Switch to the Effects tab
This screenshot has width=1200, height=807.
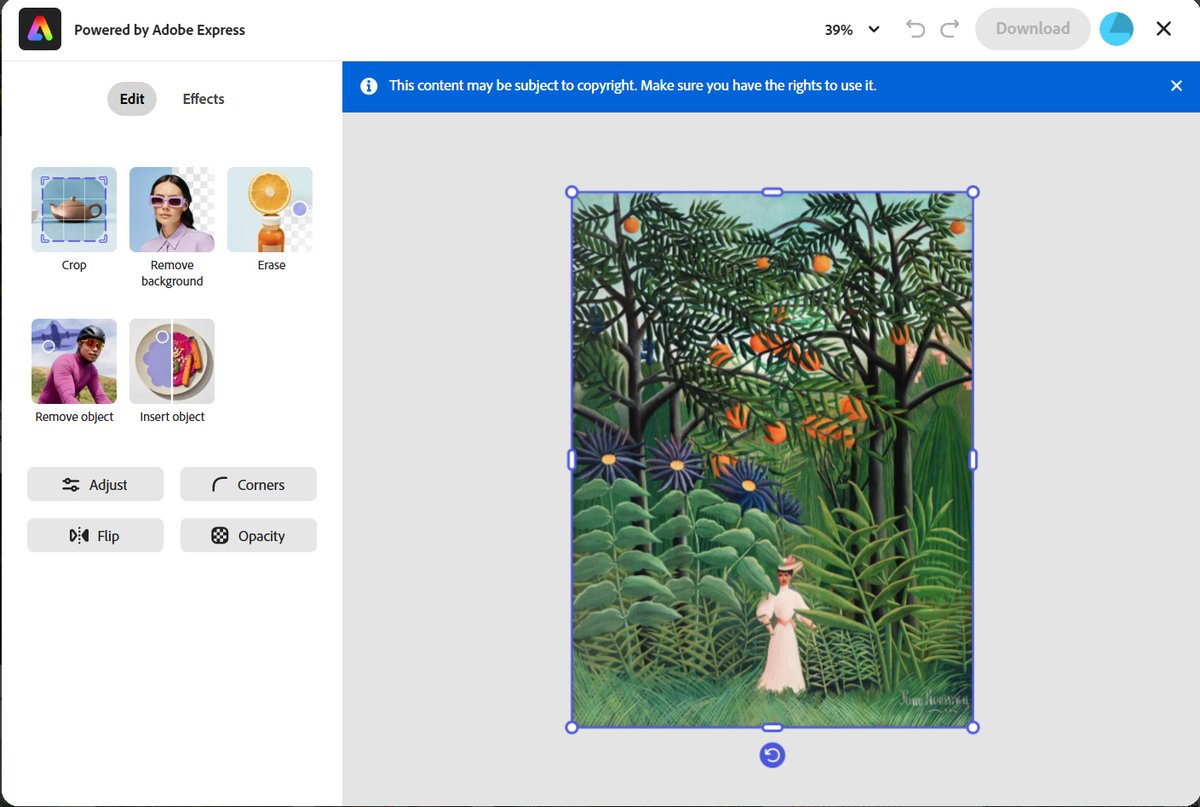click(203, 99)
